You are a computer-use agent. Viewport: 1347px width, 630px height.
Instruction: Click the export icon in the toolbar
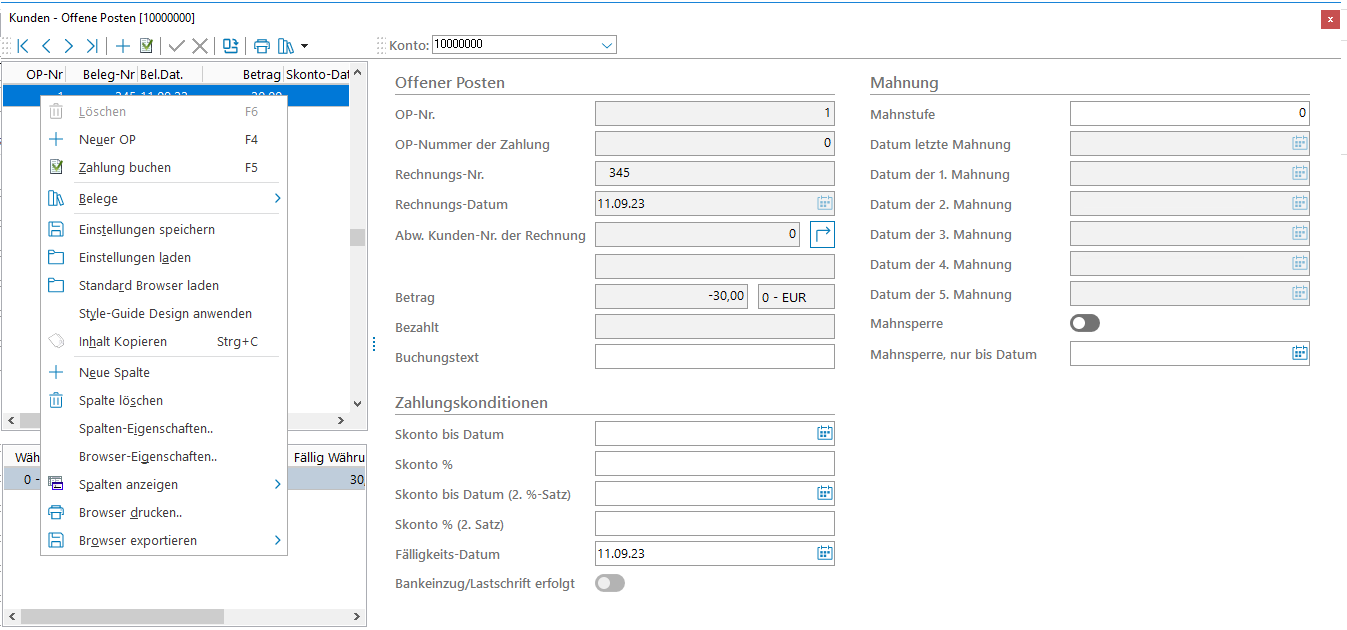[x=231, y=46]
